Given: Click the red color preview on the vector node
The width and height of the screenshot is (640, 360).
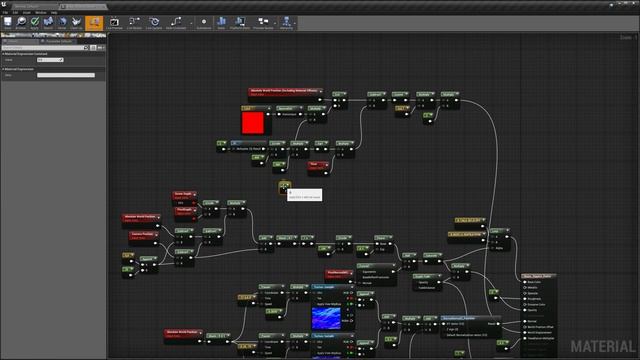Looking at the screenshot, I should (x=253, y=123).
